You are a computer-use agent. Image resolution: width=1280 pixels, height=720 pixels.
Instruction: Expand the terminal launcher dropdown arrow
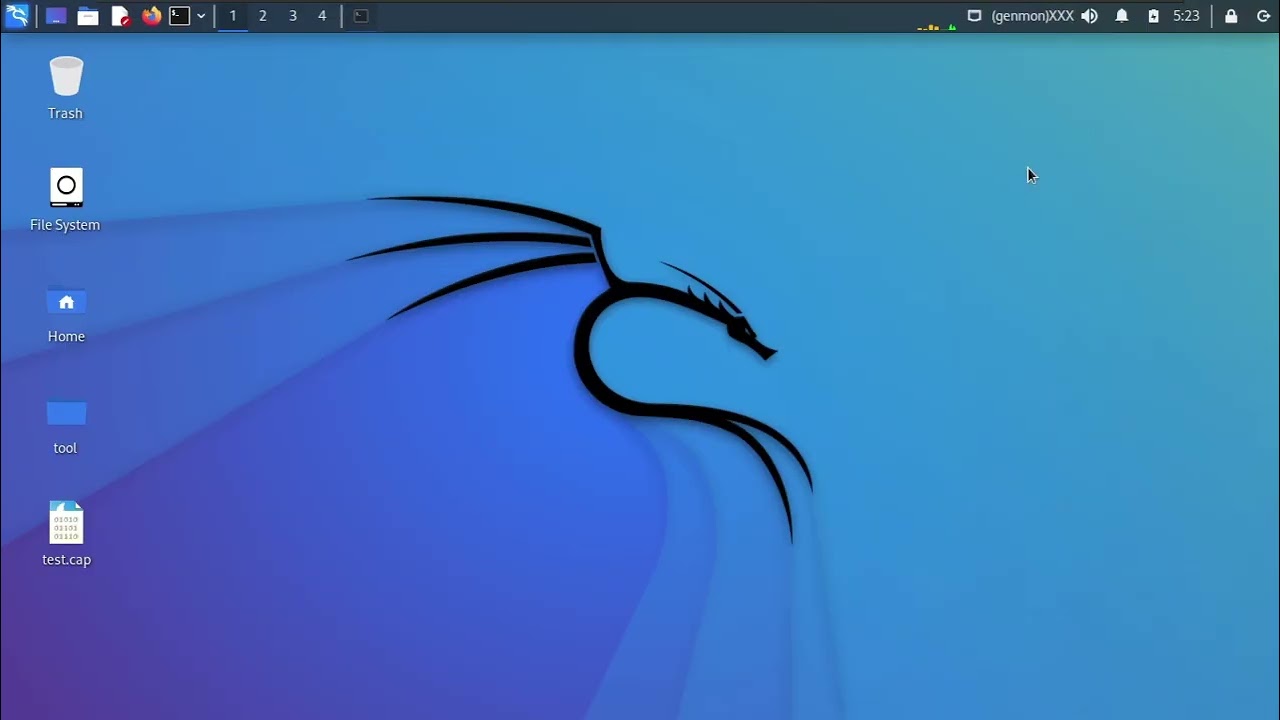click(201, 16)
